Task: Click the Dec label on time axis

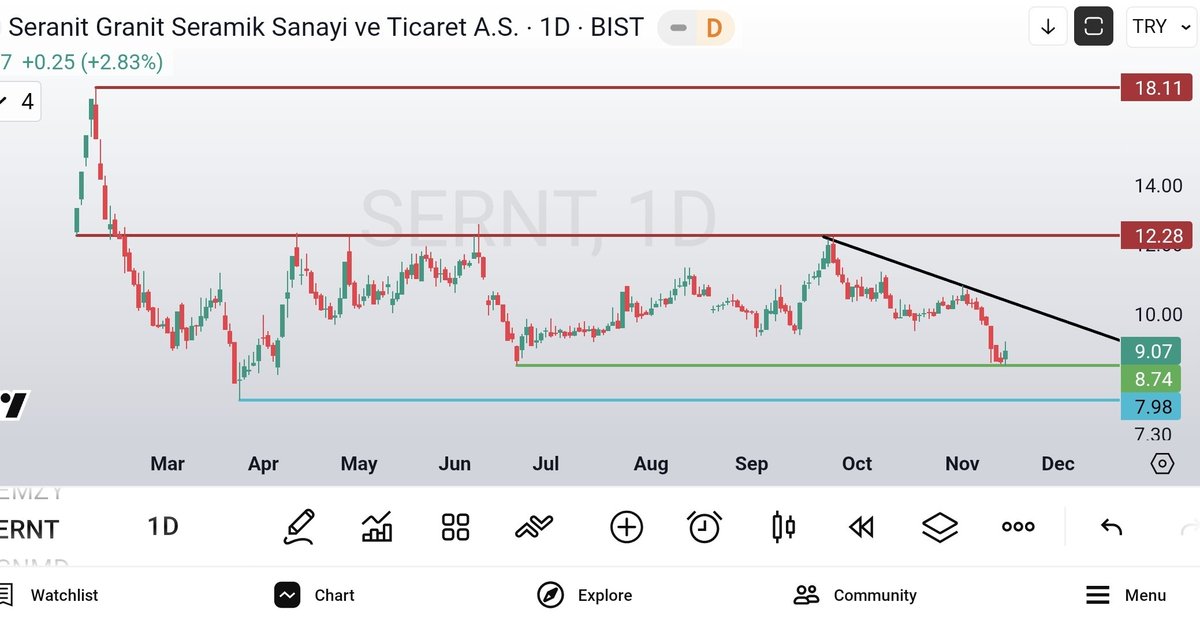Action: click(1058, 464)
